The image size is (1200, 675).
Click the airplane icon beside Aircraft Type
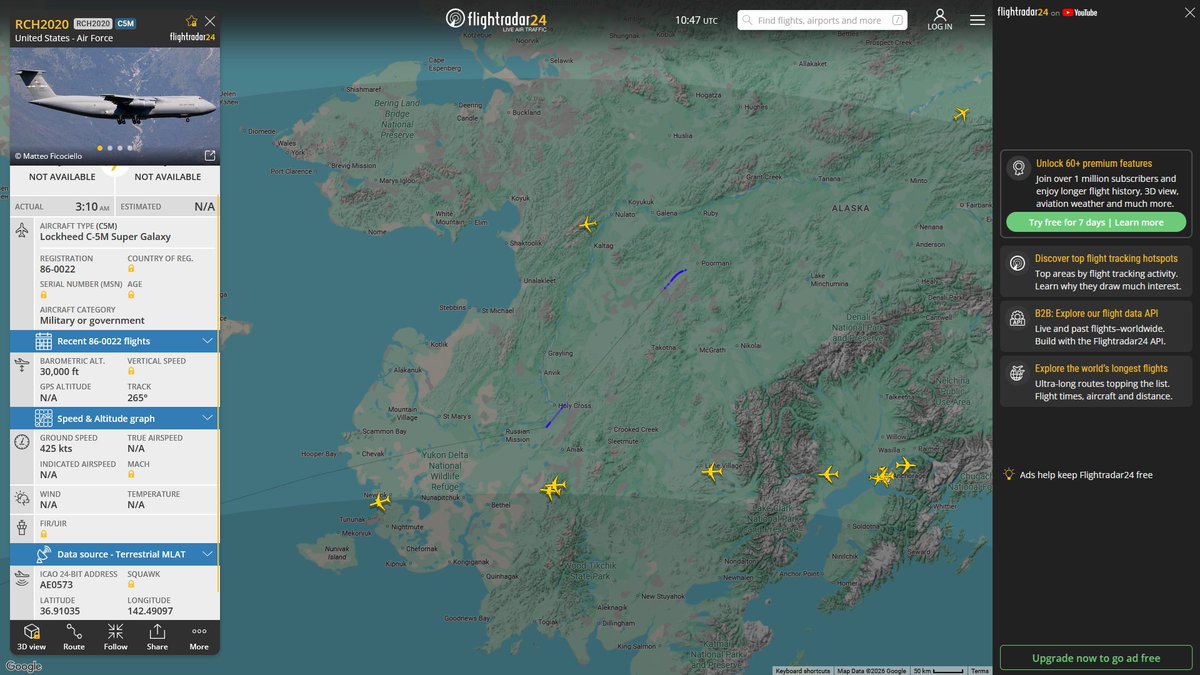tap(23, 231)
